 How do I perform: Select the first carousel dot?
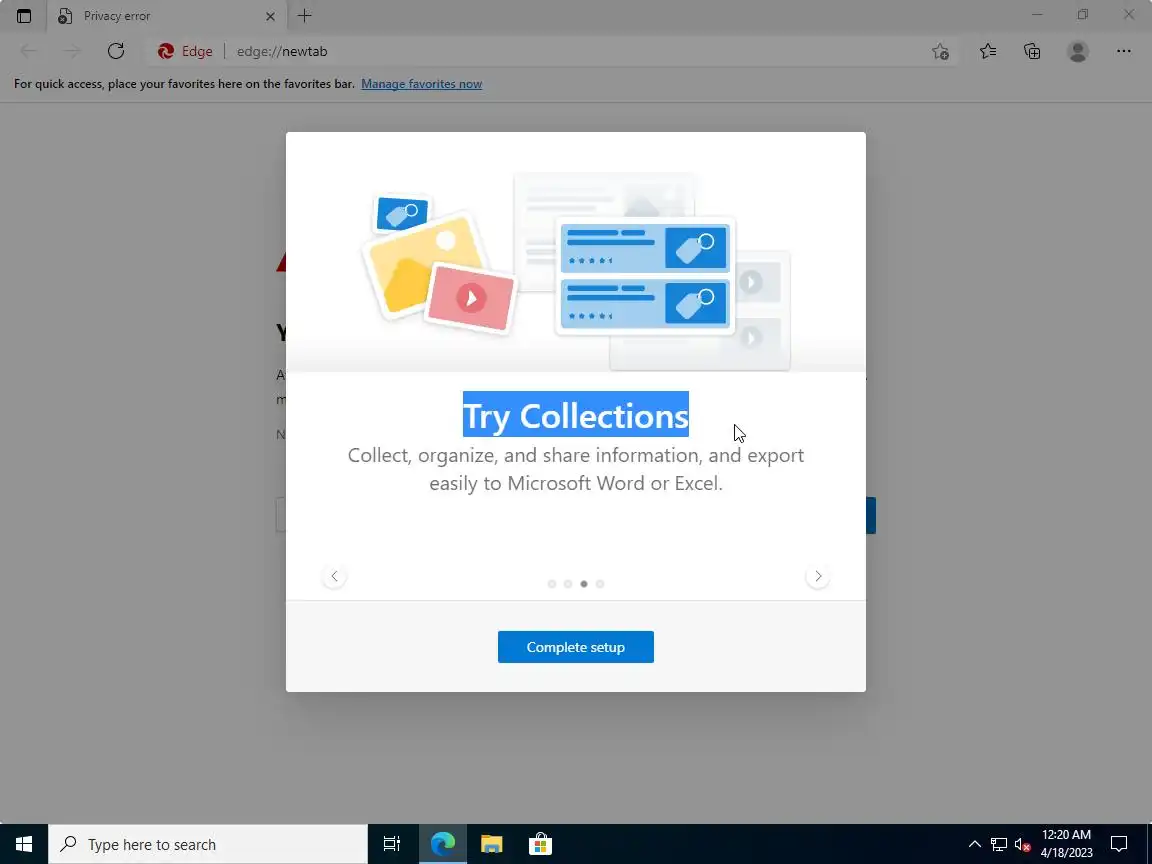pyautogui.click(x=552, y=584)
